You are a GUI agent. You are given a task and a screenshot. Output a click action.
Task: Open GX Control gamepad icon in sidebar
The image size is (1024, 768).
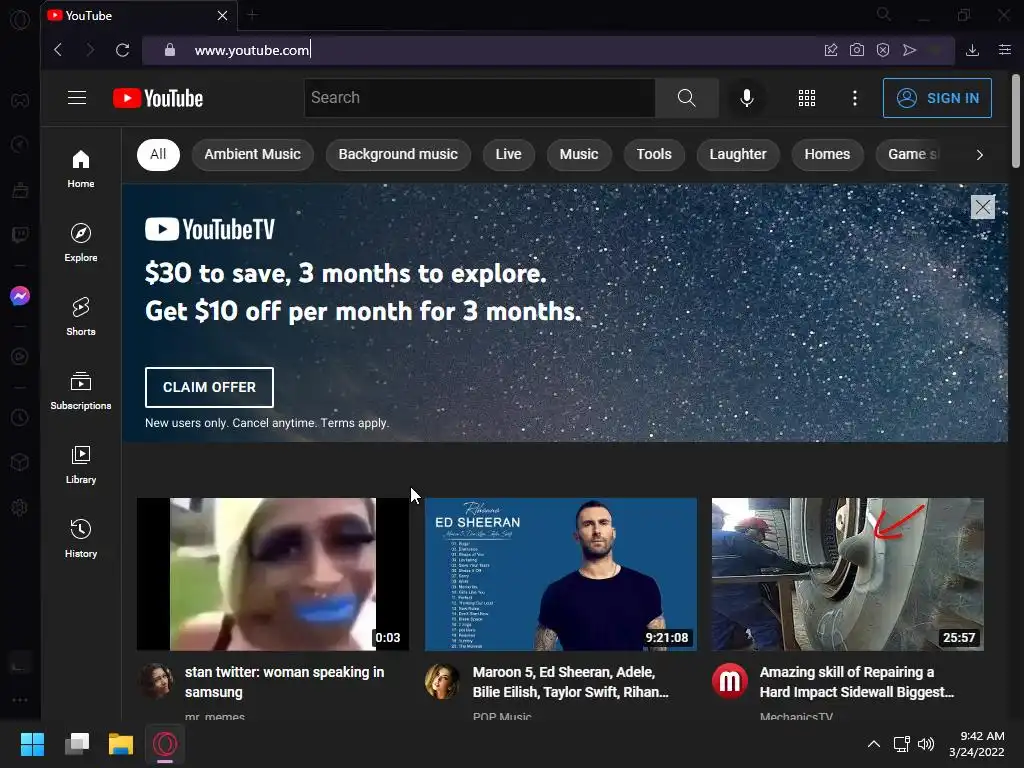[20, 100]
